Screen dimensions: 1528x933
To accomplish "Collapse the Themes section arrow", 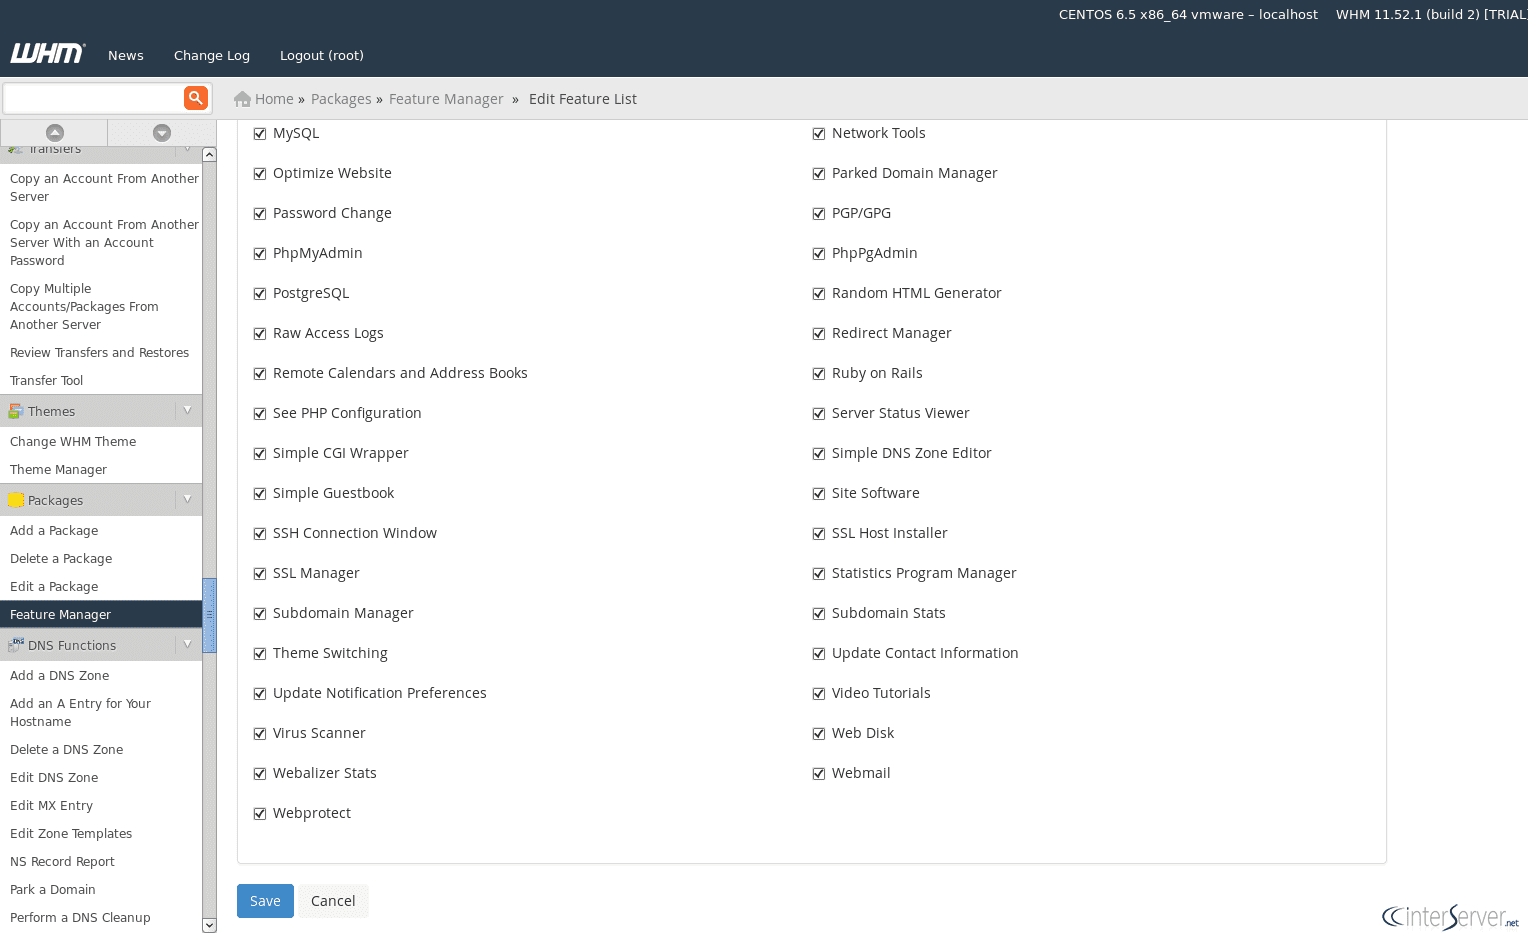I will pyautogui.click(x=187, y=411).
